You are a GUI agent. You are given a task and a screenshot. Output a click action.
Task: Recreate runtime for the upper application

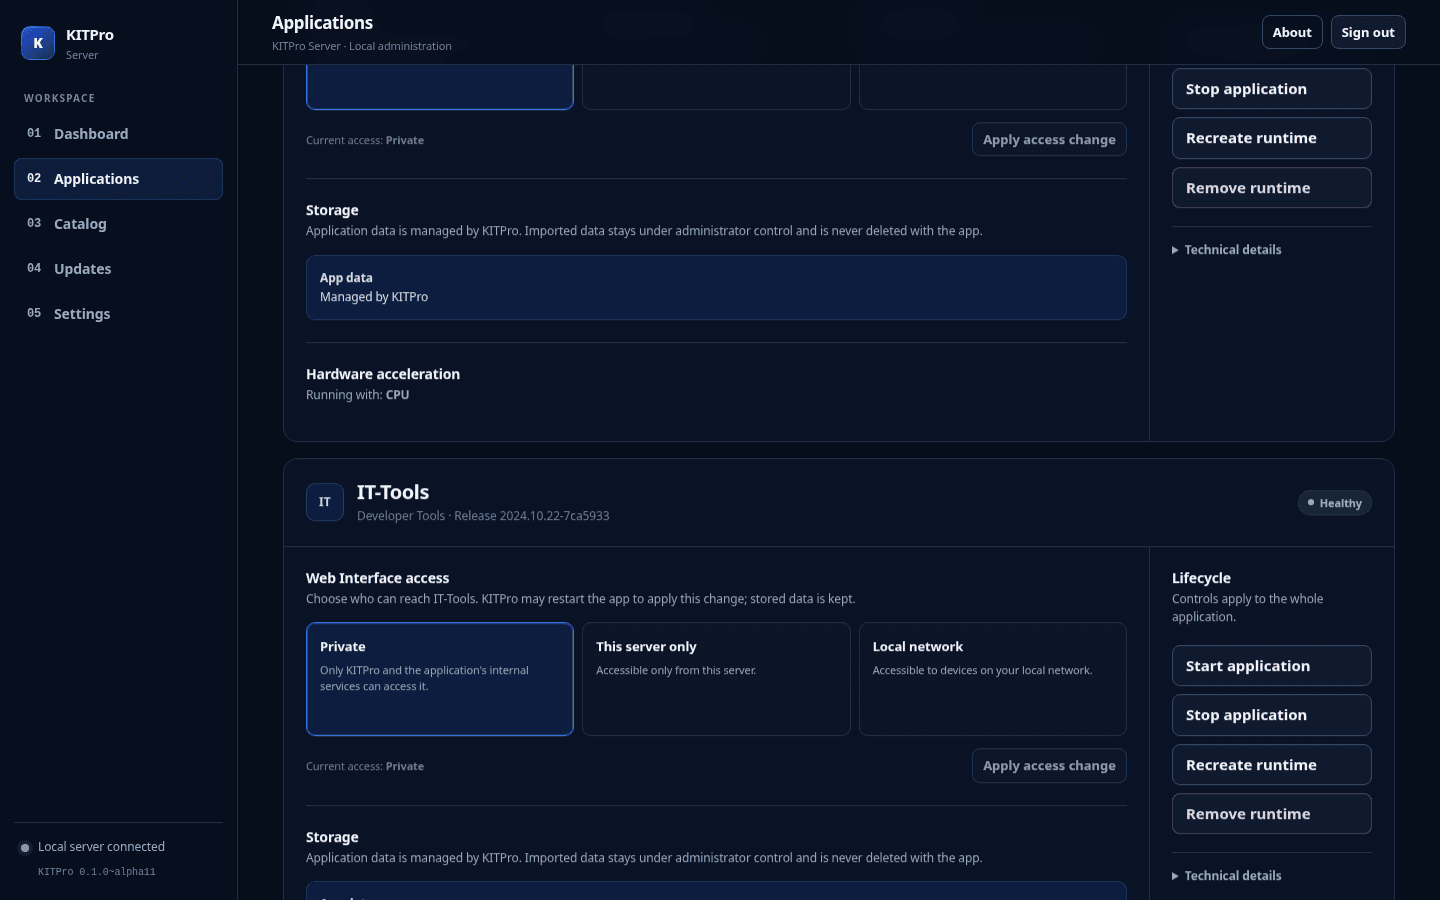tap(1272, 138)
